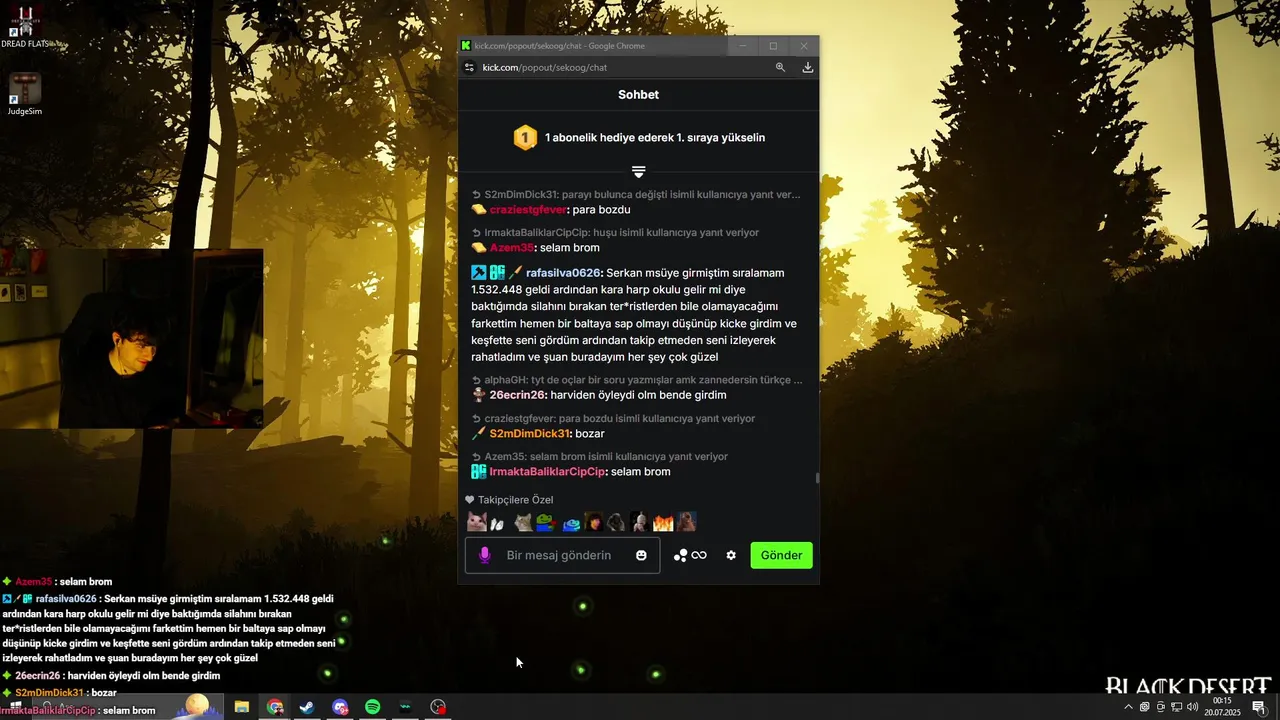Open the emoji picker smiley icon
1280x720 pixels.
(641, 555)
